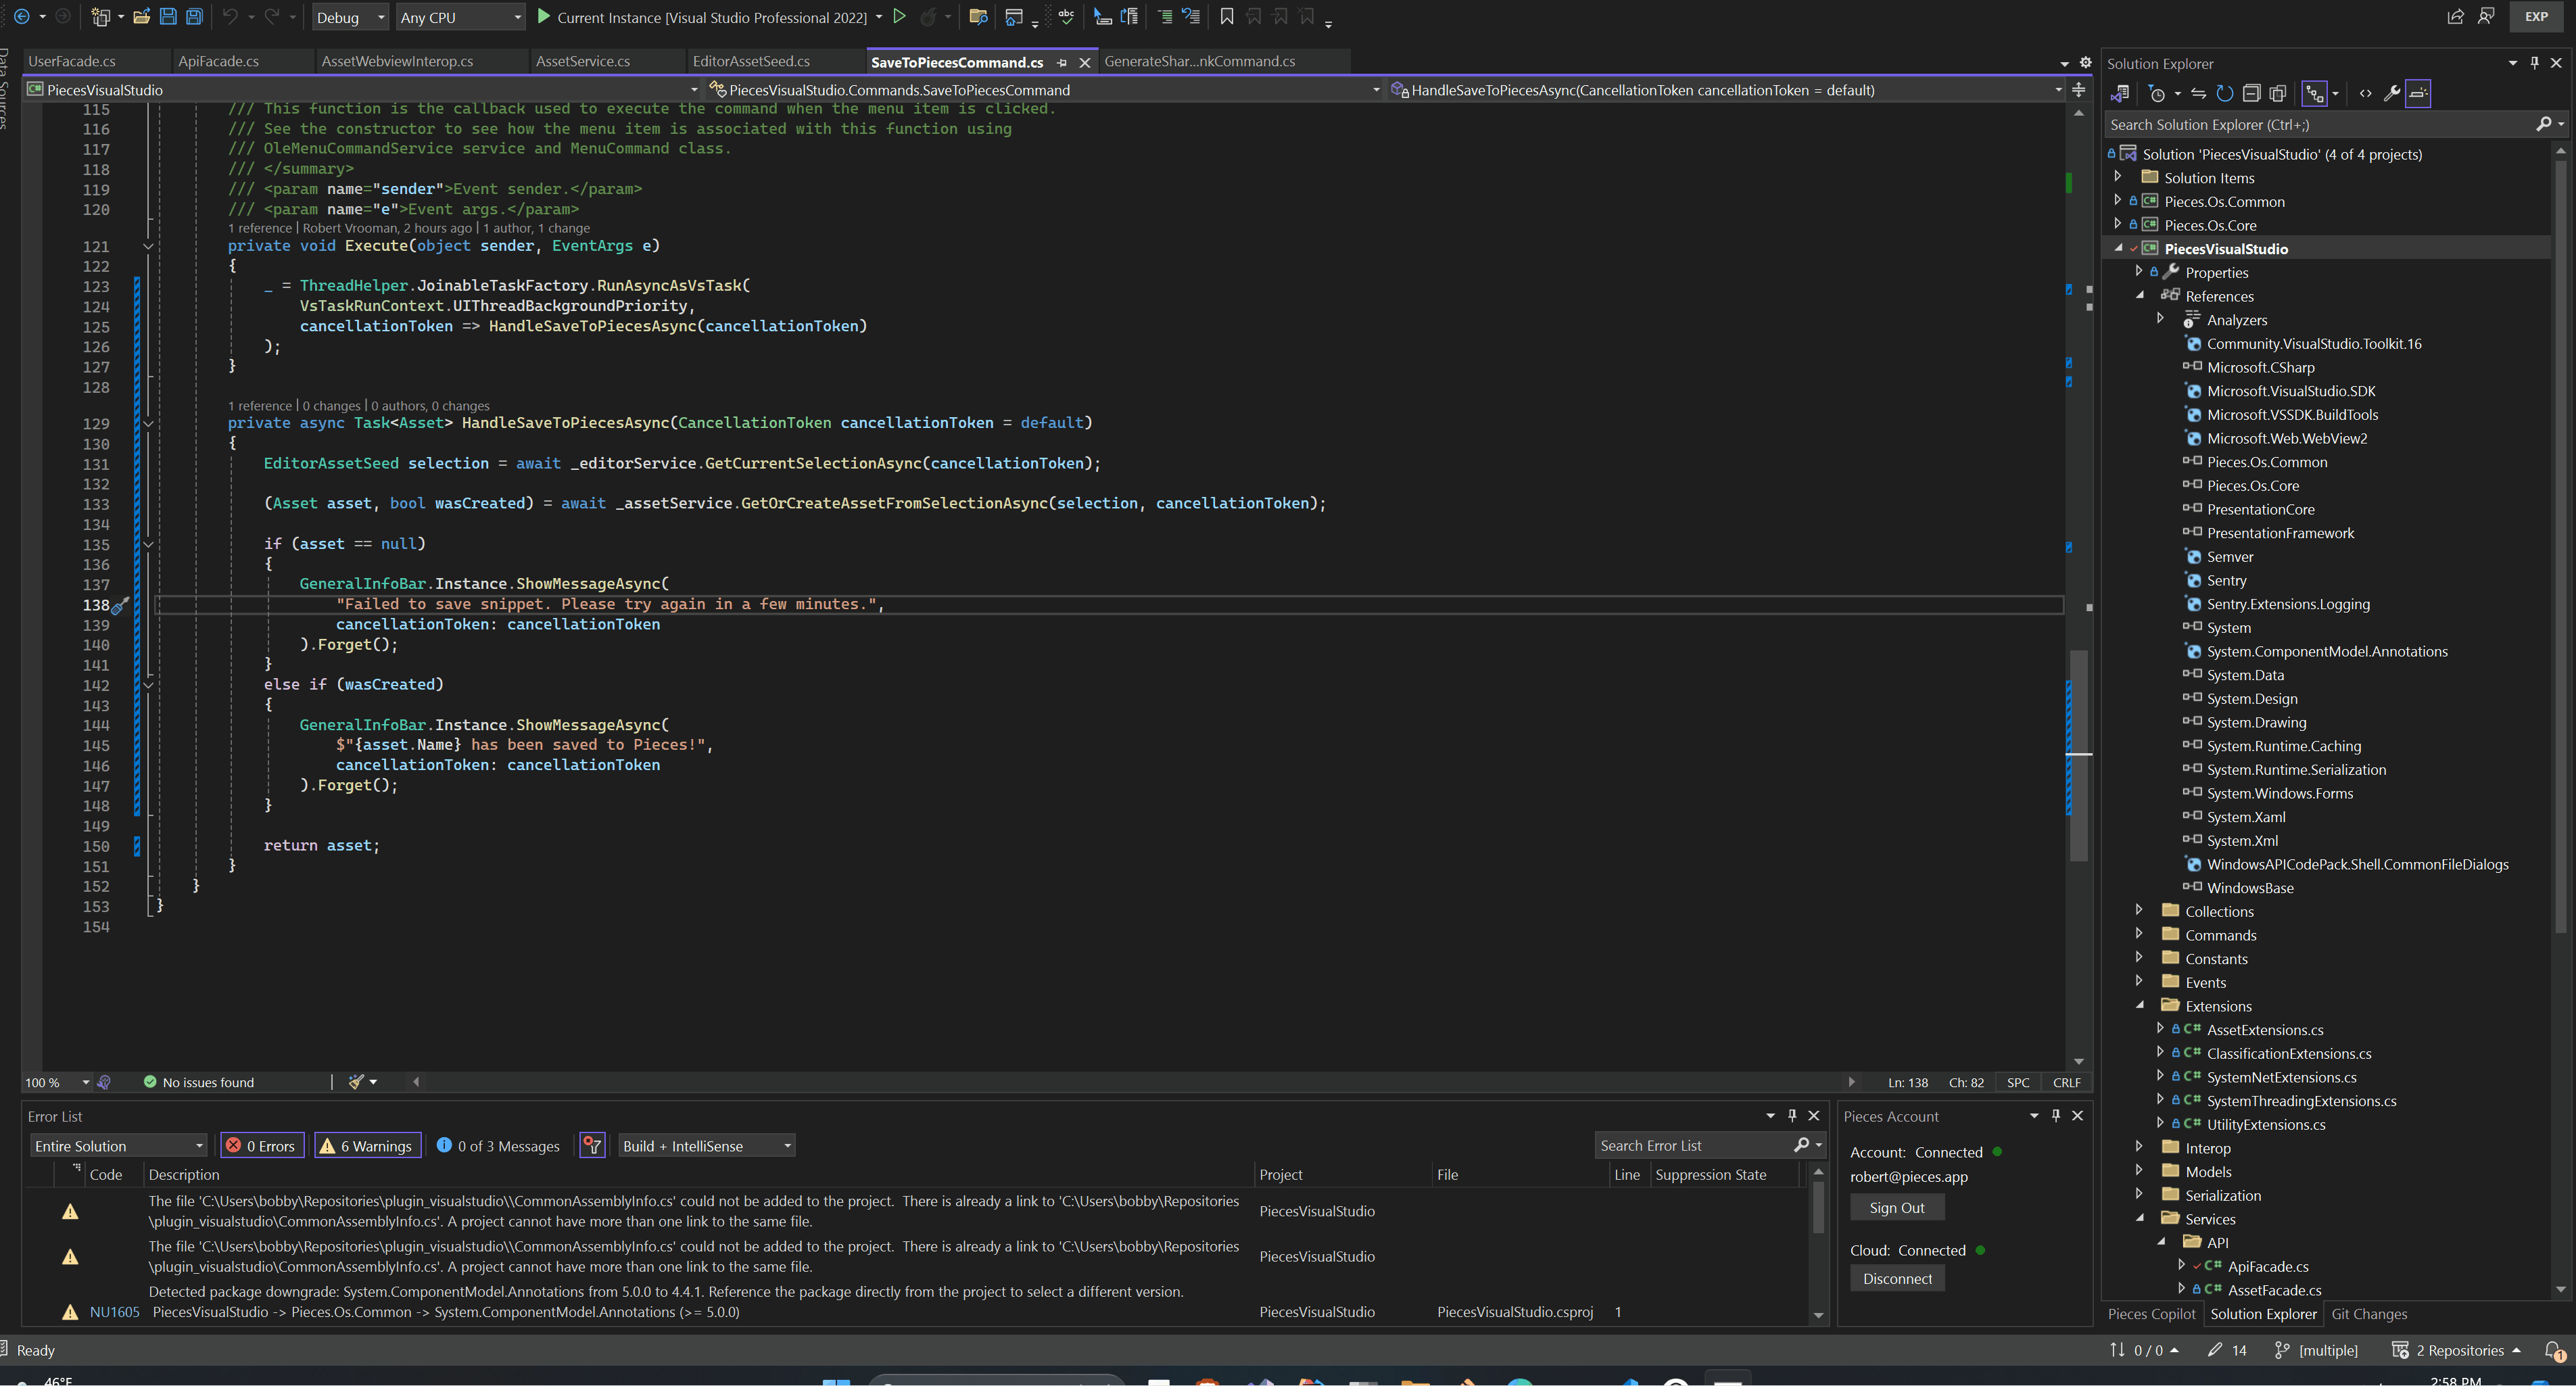Image resolution: width=2576 pixels, height=1386 pixels.
Task: Click the Sign Out button
Action: [1896, 1207]
